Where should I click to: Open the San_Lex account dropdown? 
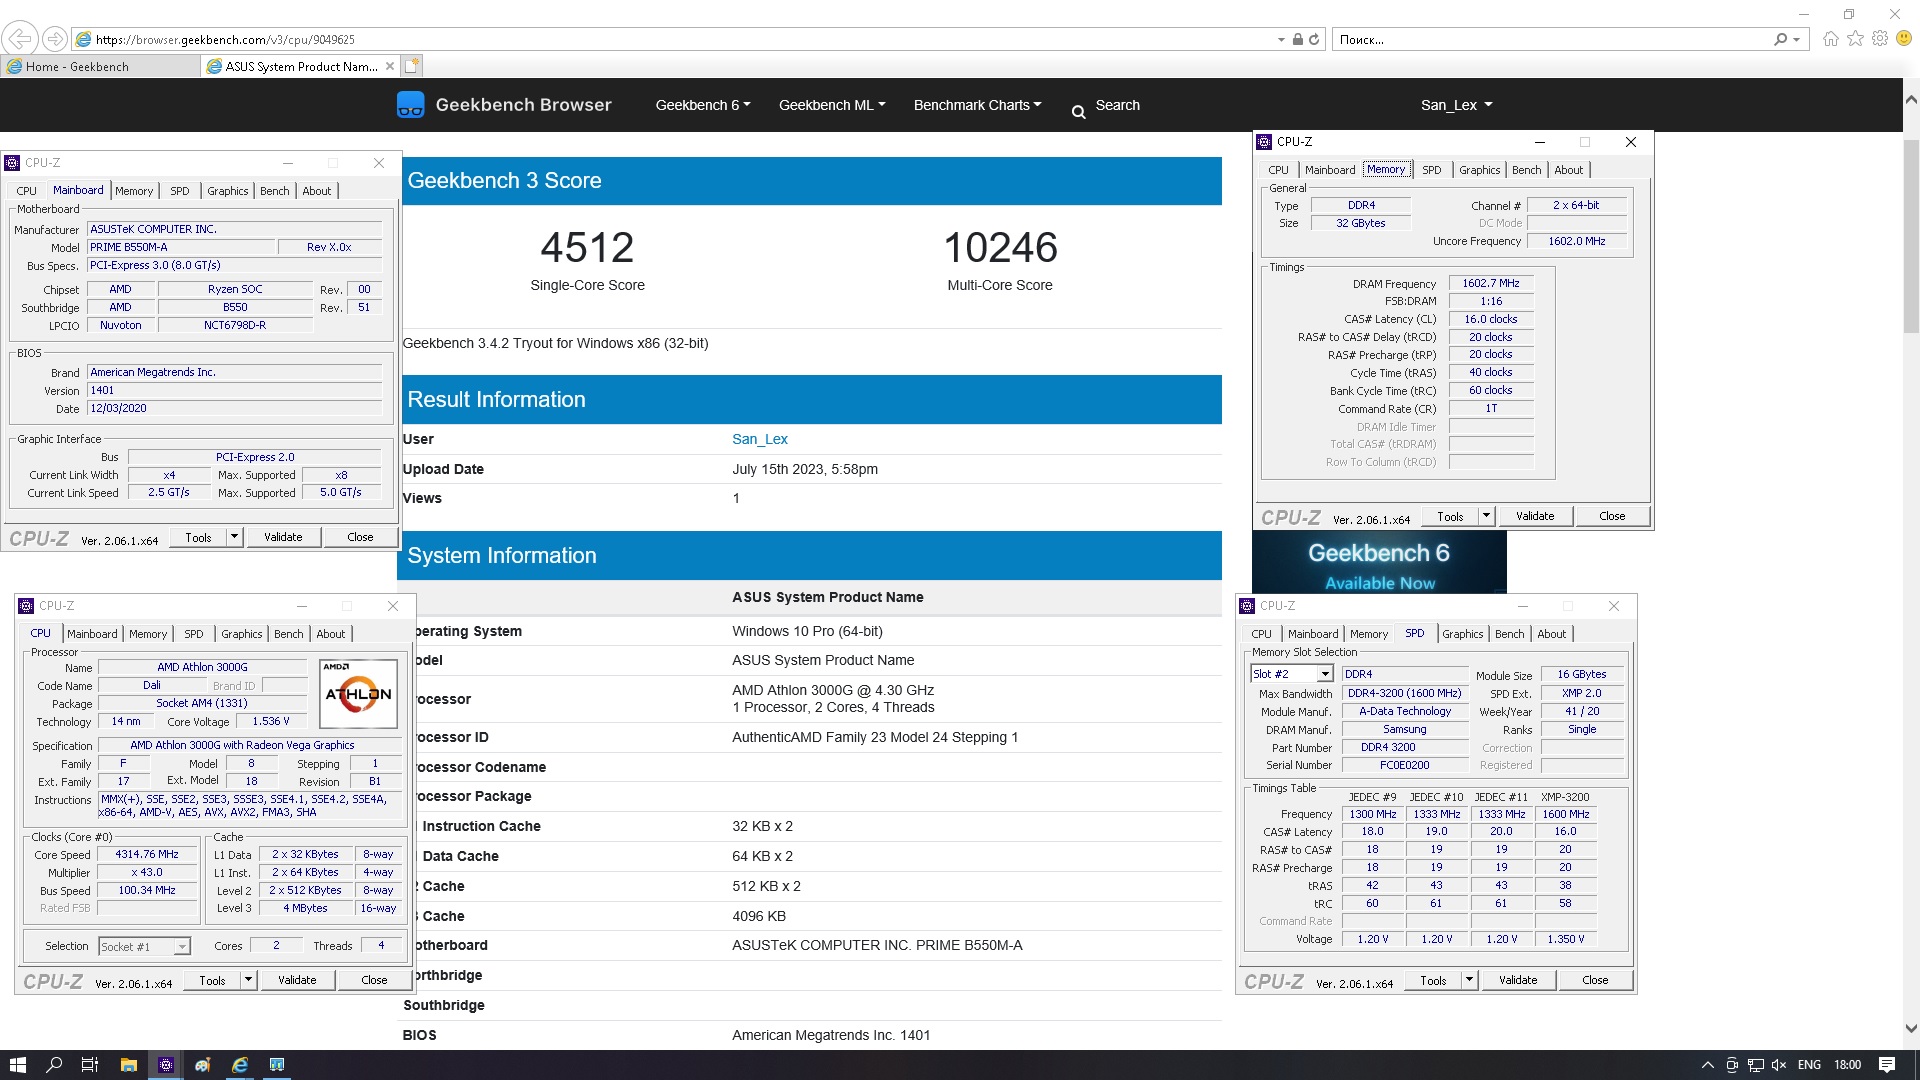coord(1457,105)
